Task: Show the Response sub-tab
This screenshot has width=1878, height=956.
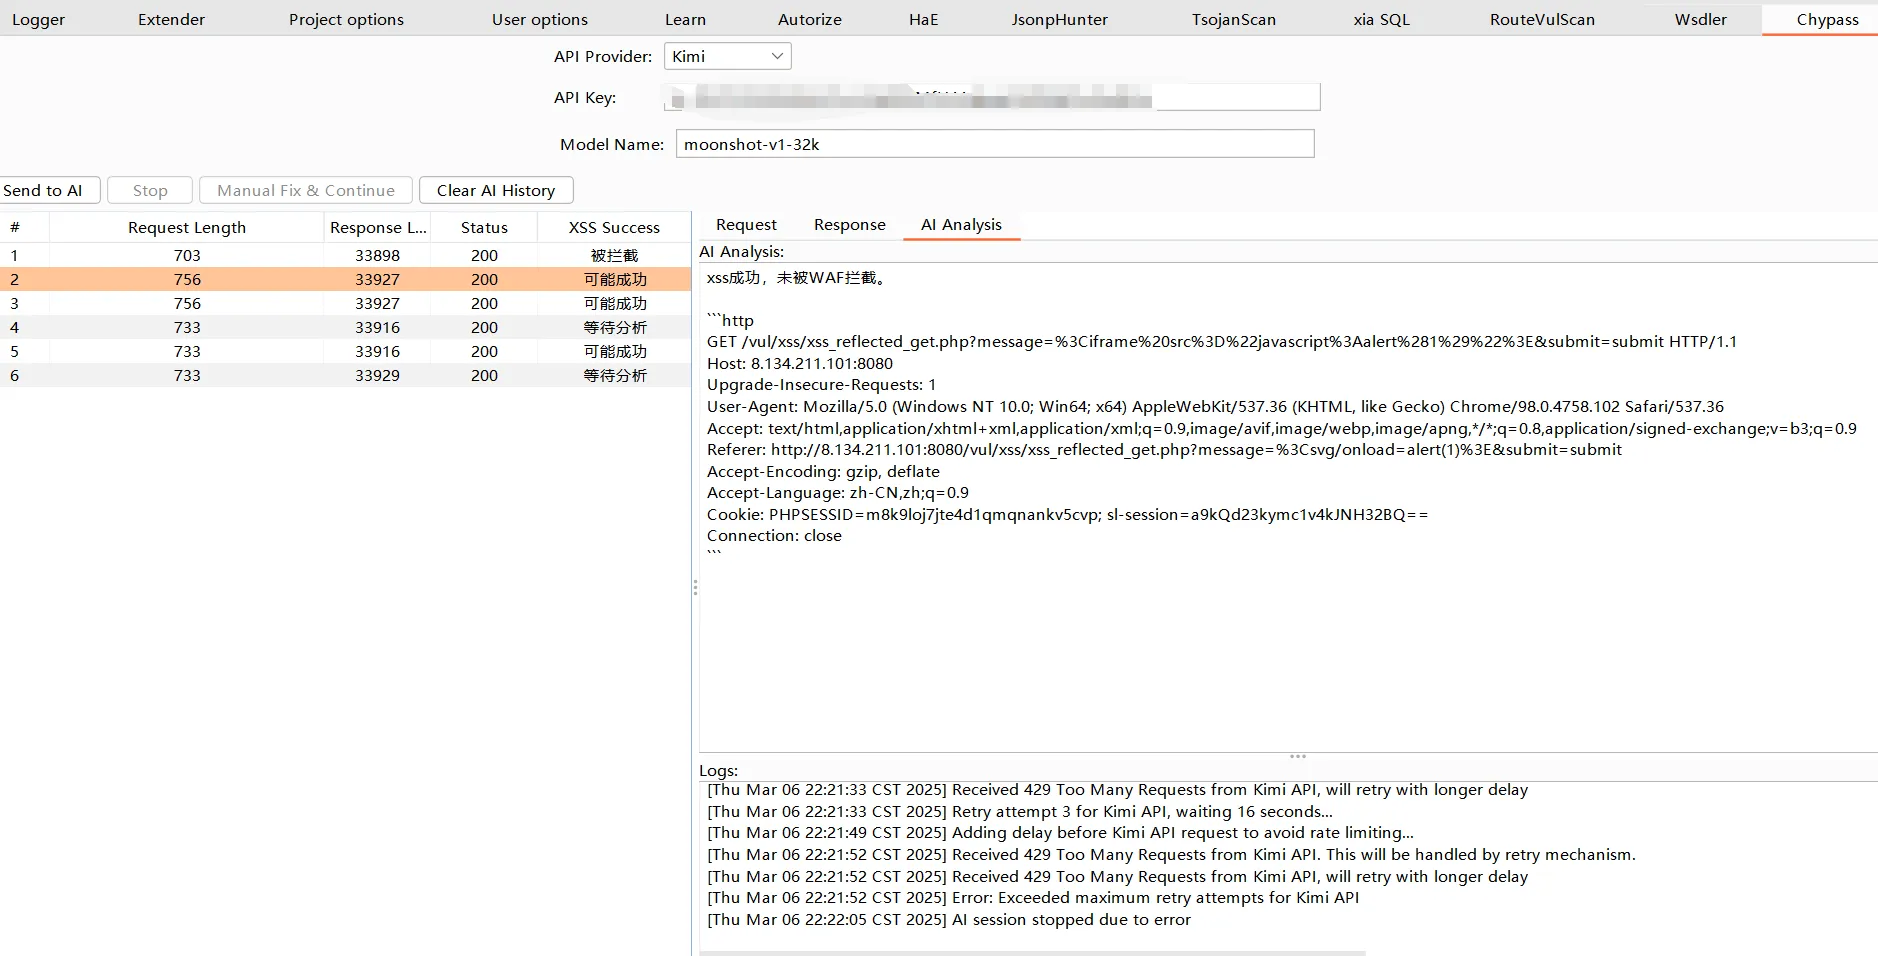Action: click(x=849, y=225)
